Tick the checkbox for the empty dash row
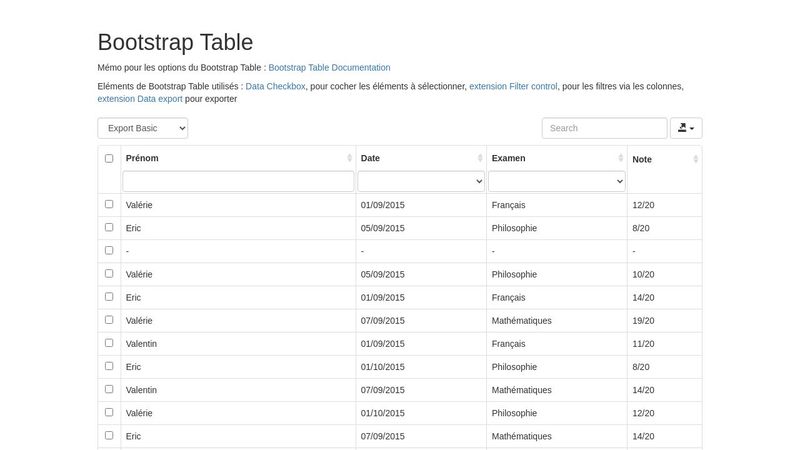 click(x=109, y=250)
